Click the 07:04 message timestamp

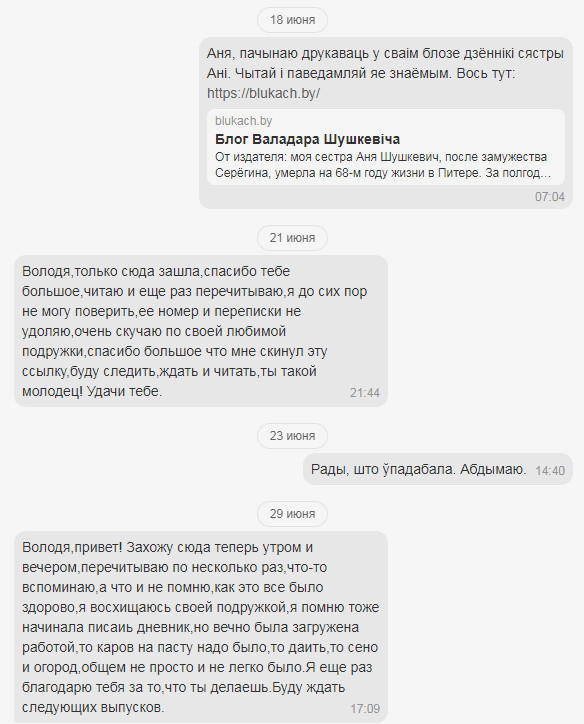(549, 197)
